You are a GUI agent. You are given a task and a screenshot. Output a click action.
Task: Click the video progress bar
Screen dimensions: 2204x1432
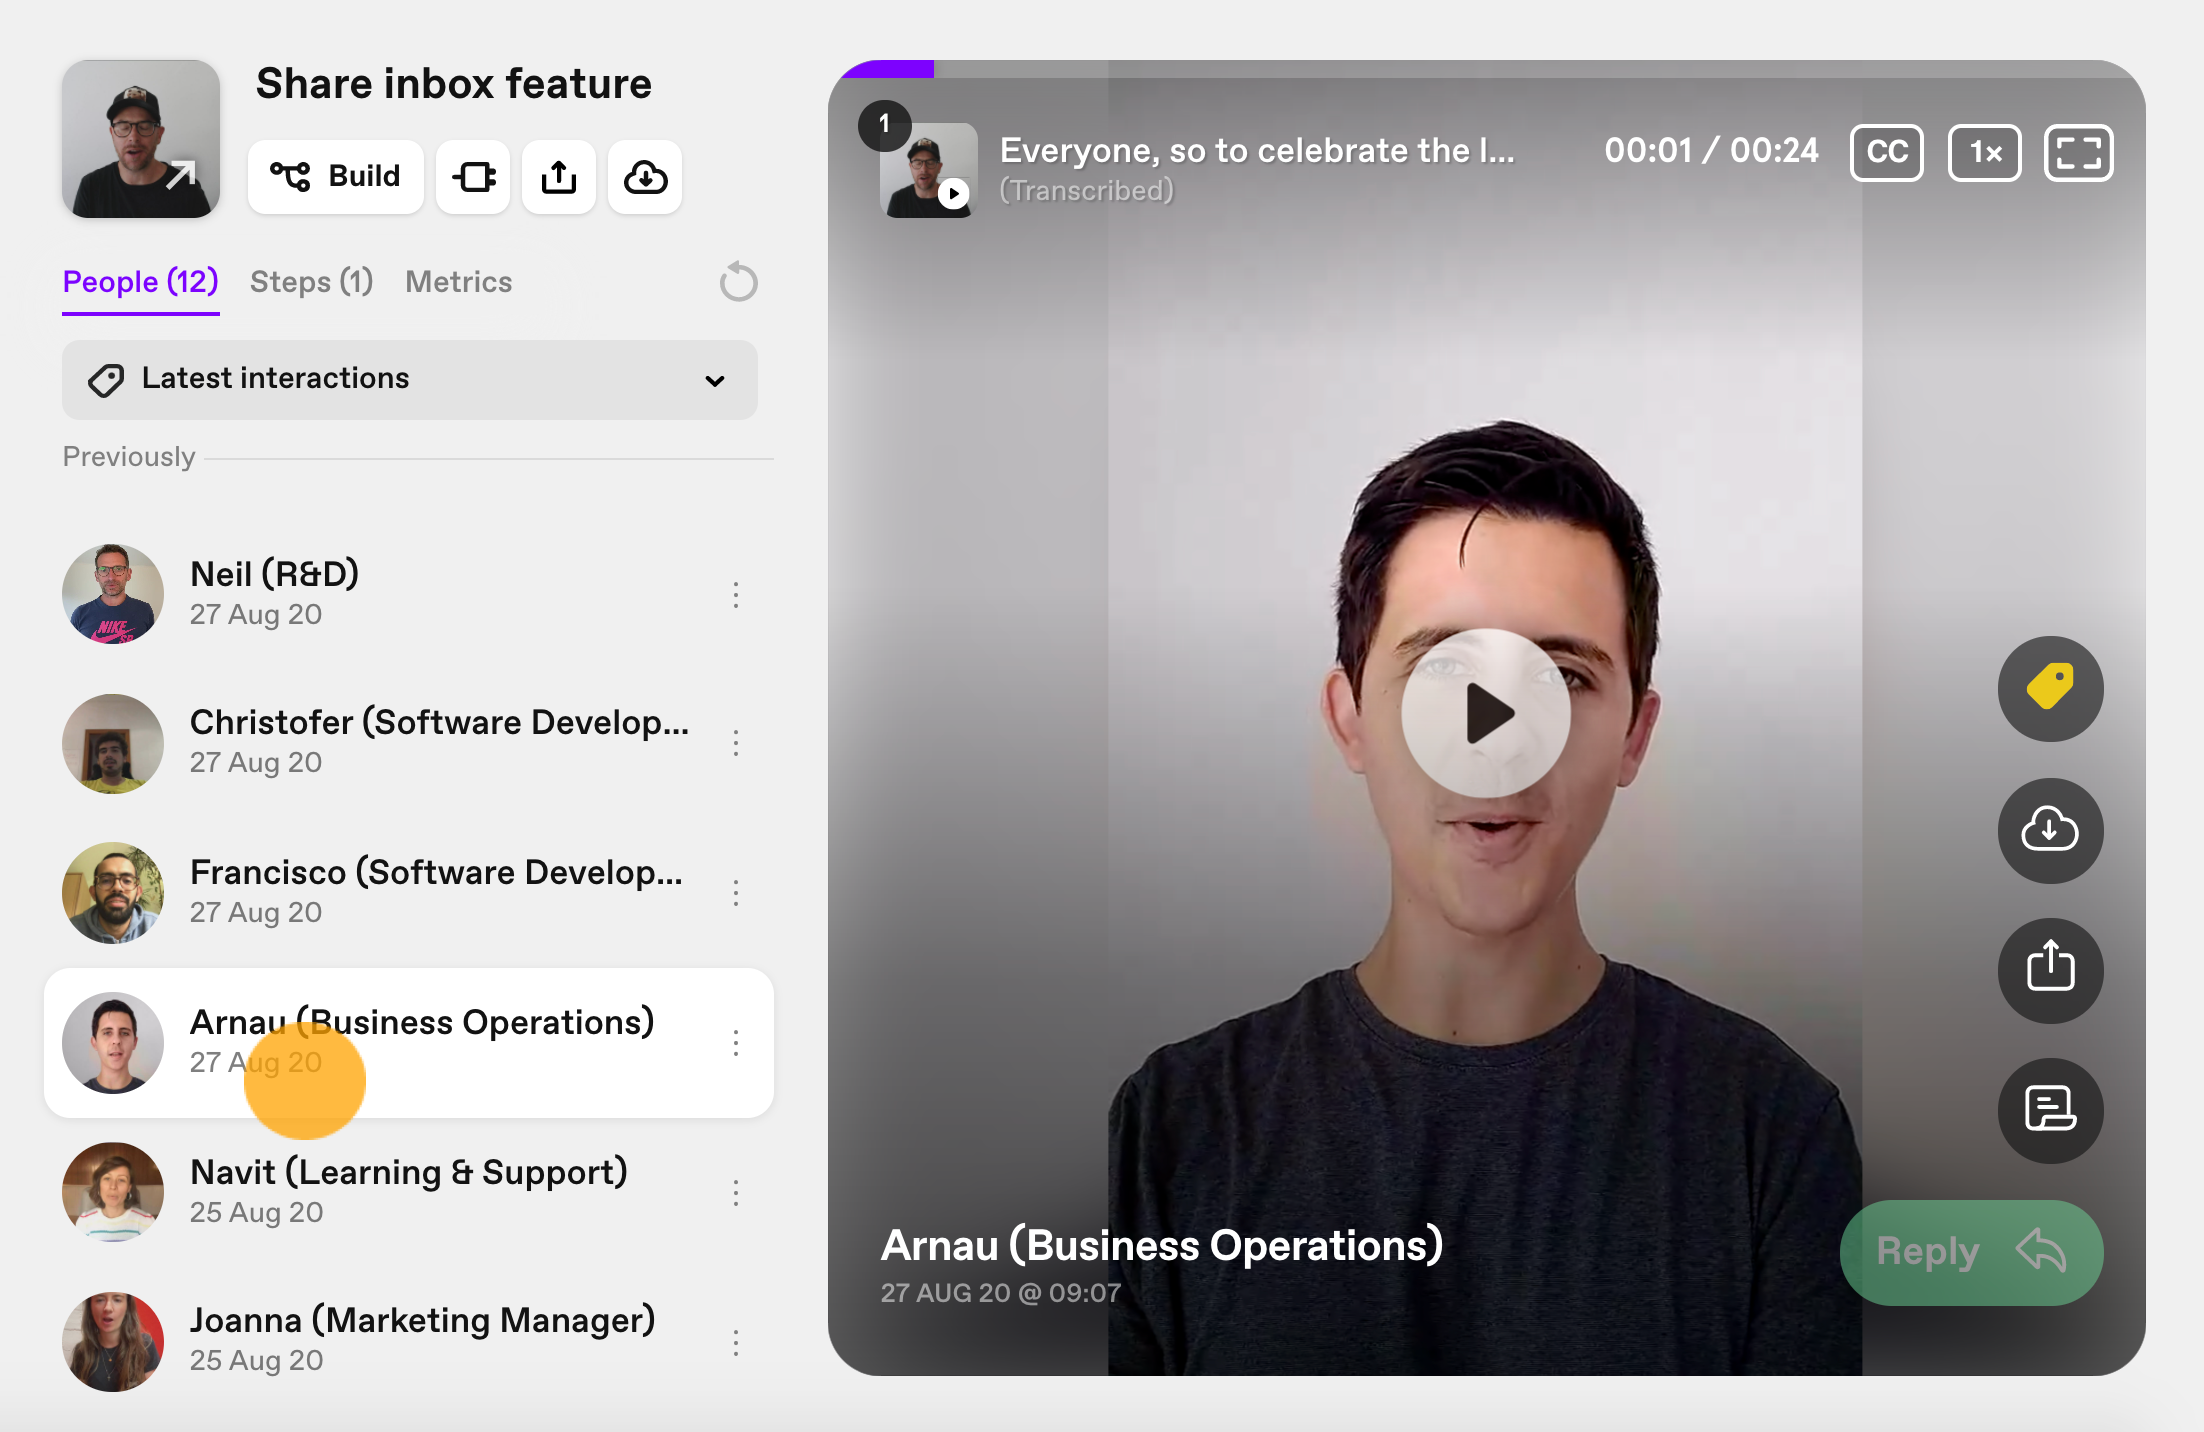[x=1487, y=69]
